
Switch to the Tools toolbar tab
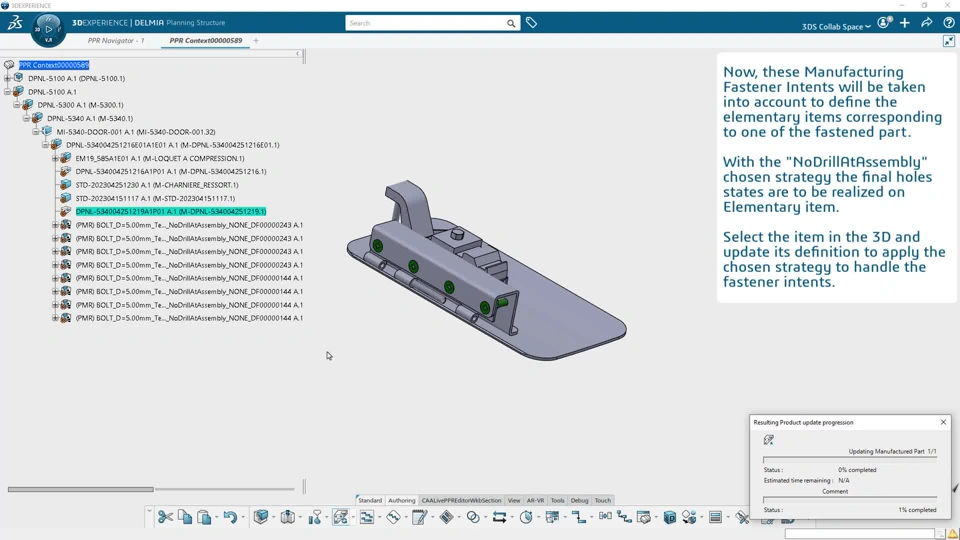pyautogui.click(x=557, y=500)
